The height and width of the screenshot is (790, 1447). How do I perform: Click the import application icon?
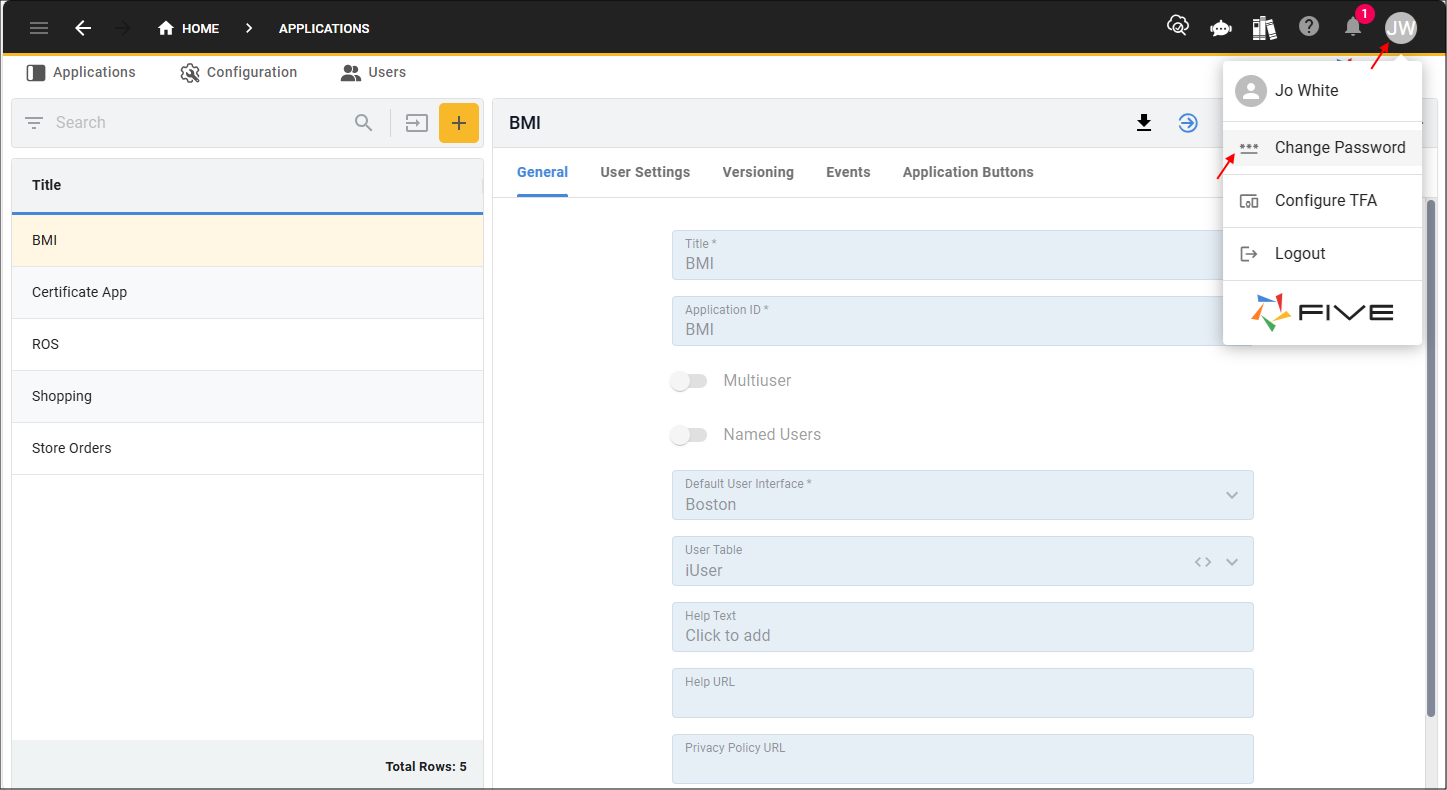click(x=416, y=123)
